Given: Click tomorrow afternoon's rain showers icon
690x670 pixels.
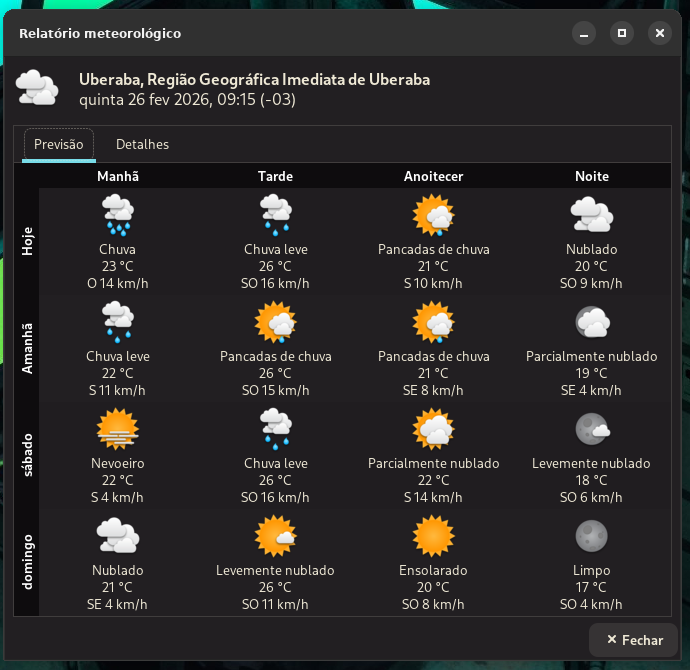Looking at the screenshot, I should coord(275,322).
